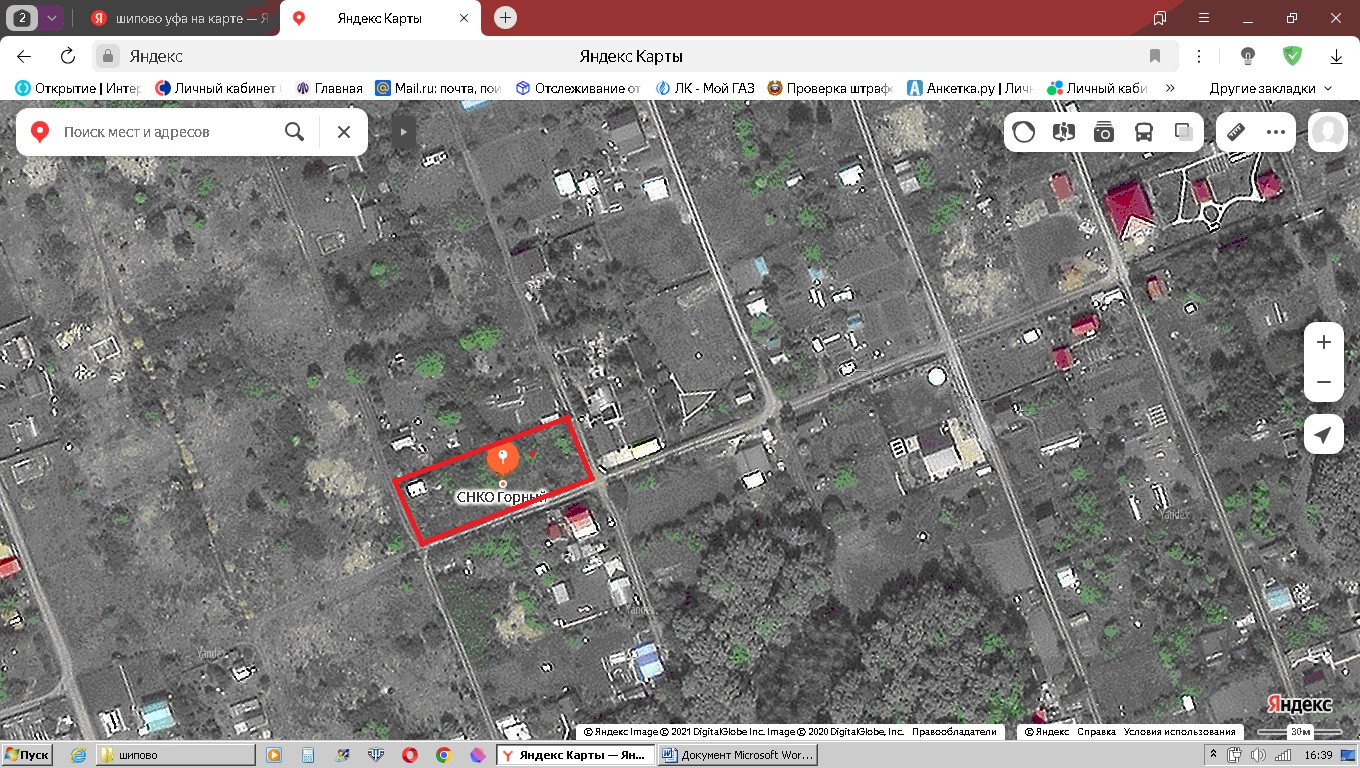Click the orange СНКО Горный map pin
This screenshot has height=768, width=1360.
[502, 459]
